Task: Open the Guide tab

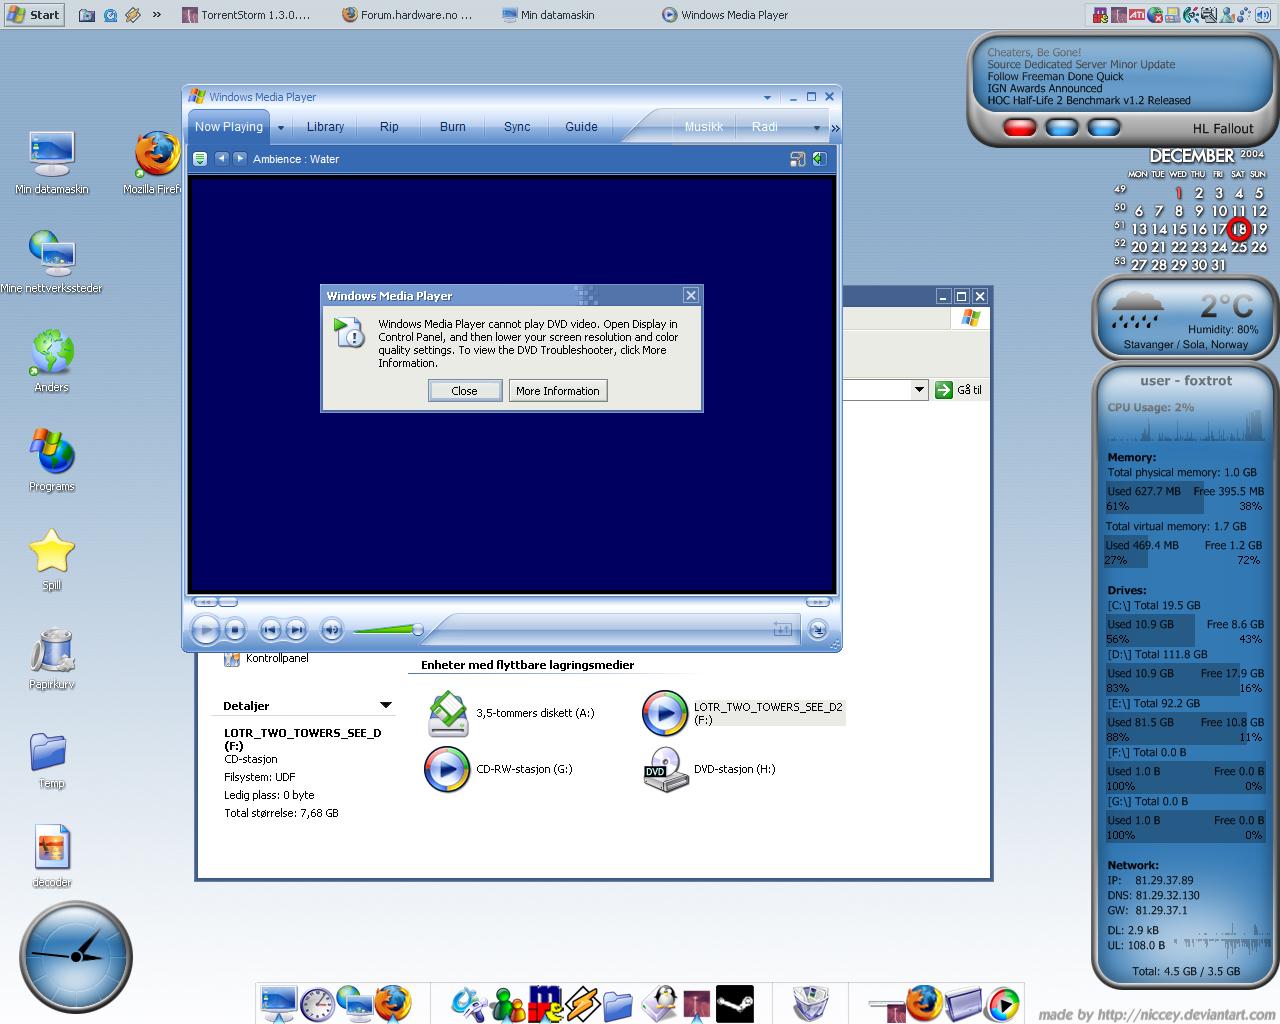Action: (581, 127)
